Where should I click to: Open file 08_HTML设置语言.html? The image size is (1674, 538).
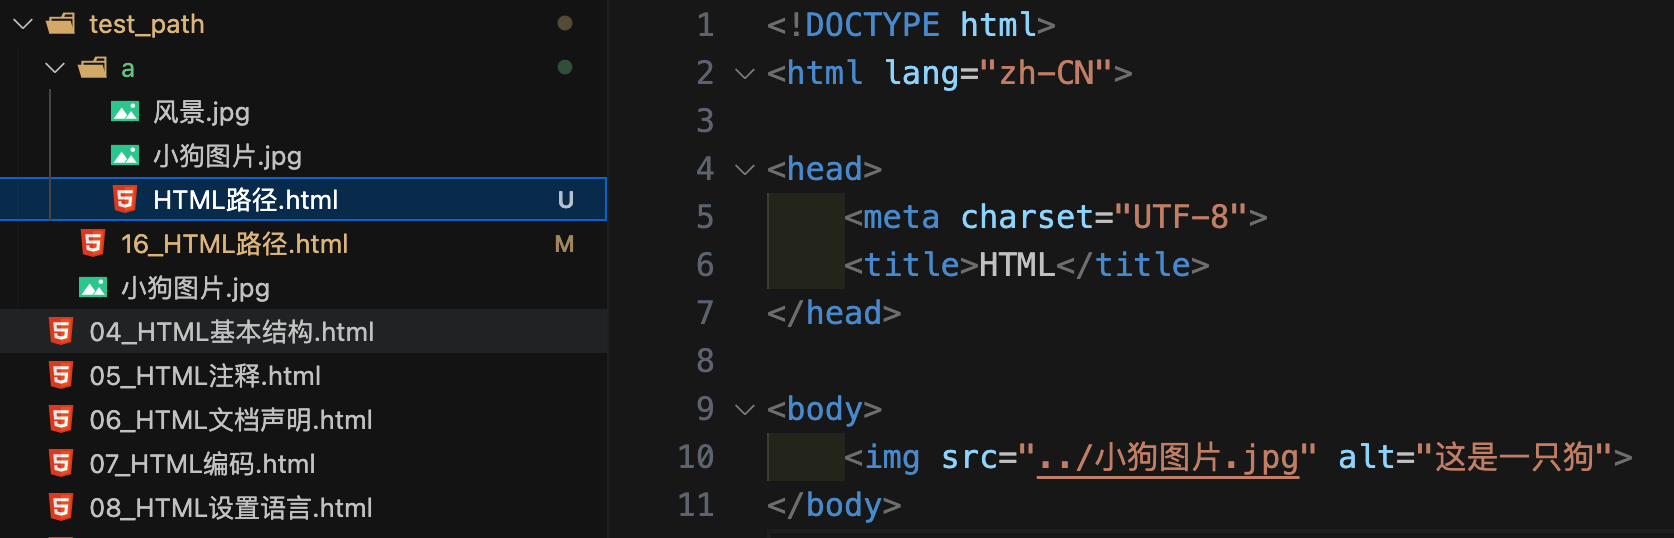coord(231,508)
